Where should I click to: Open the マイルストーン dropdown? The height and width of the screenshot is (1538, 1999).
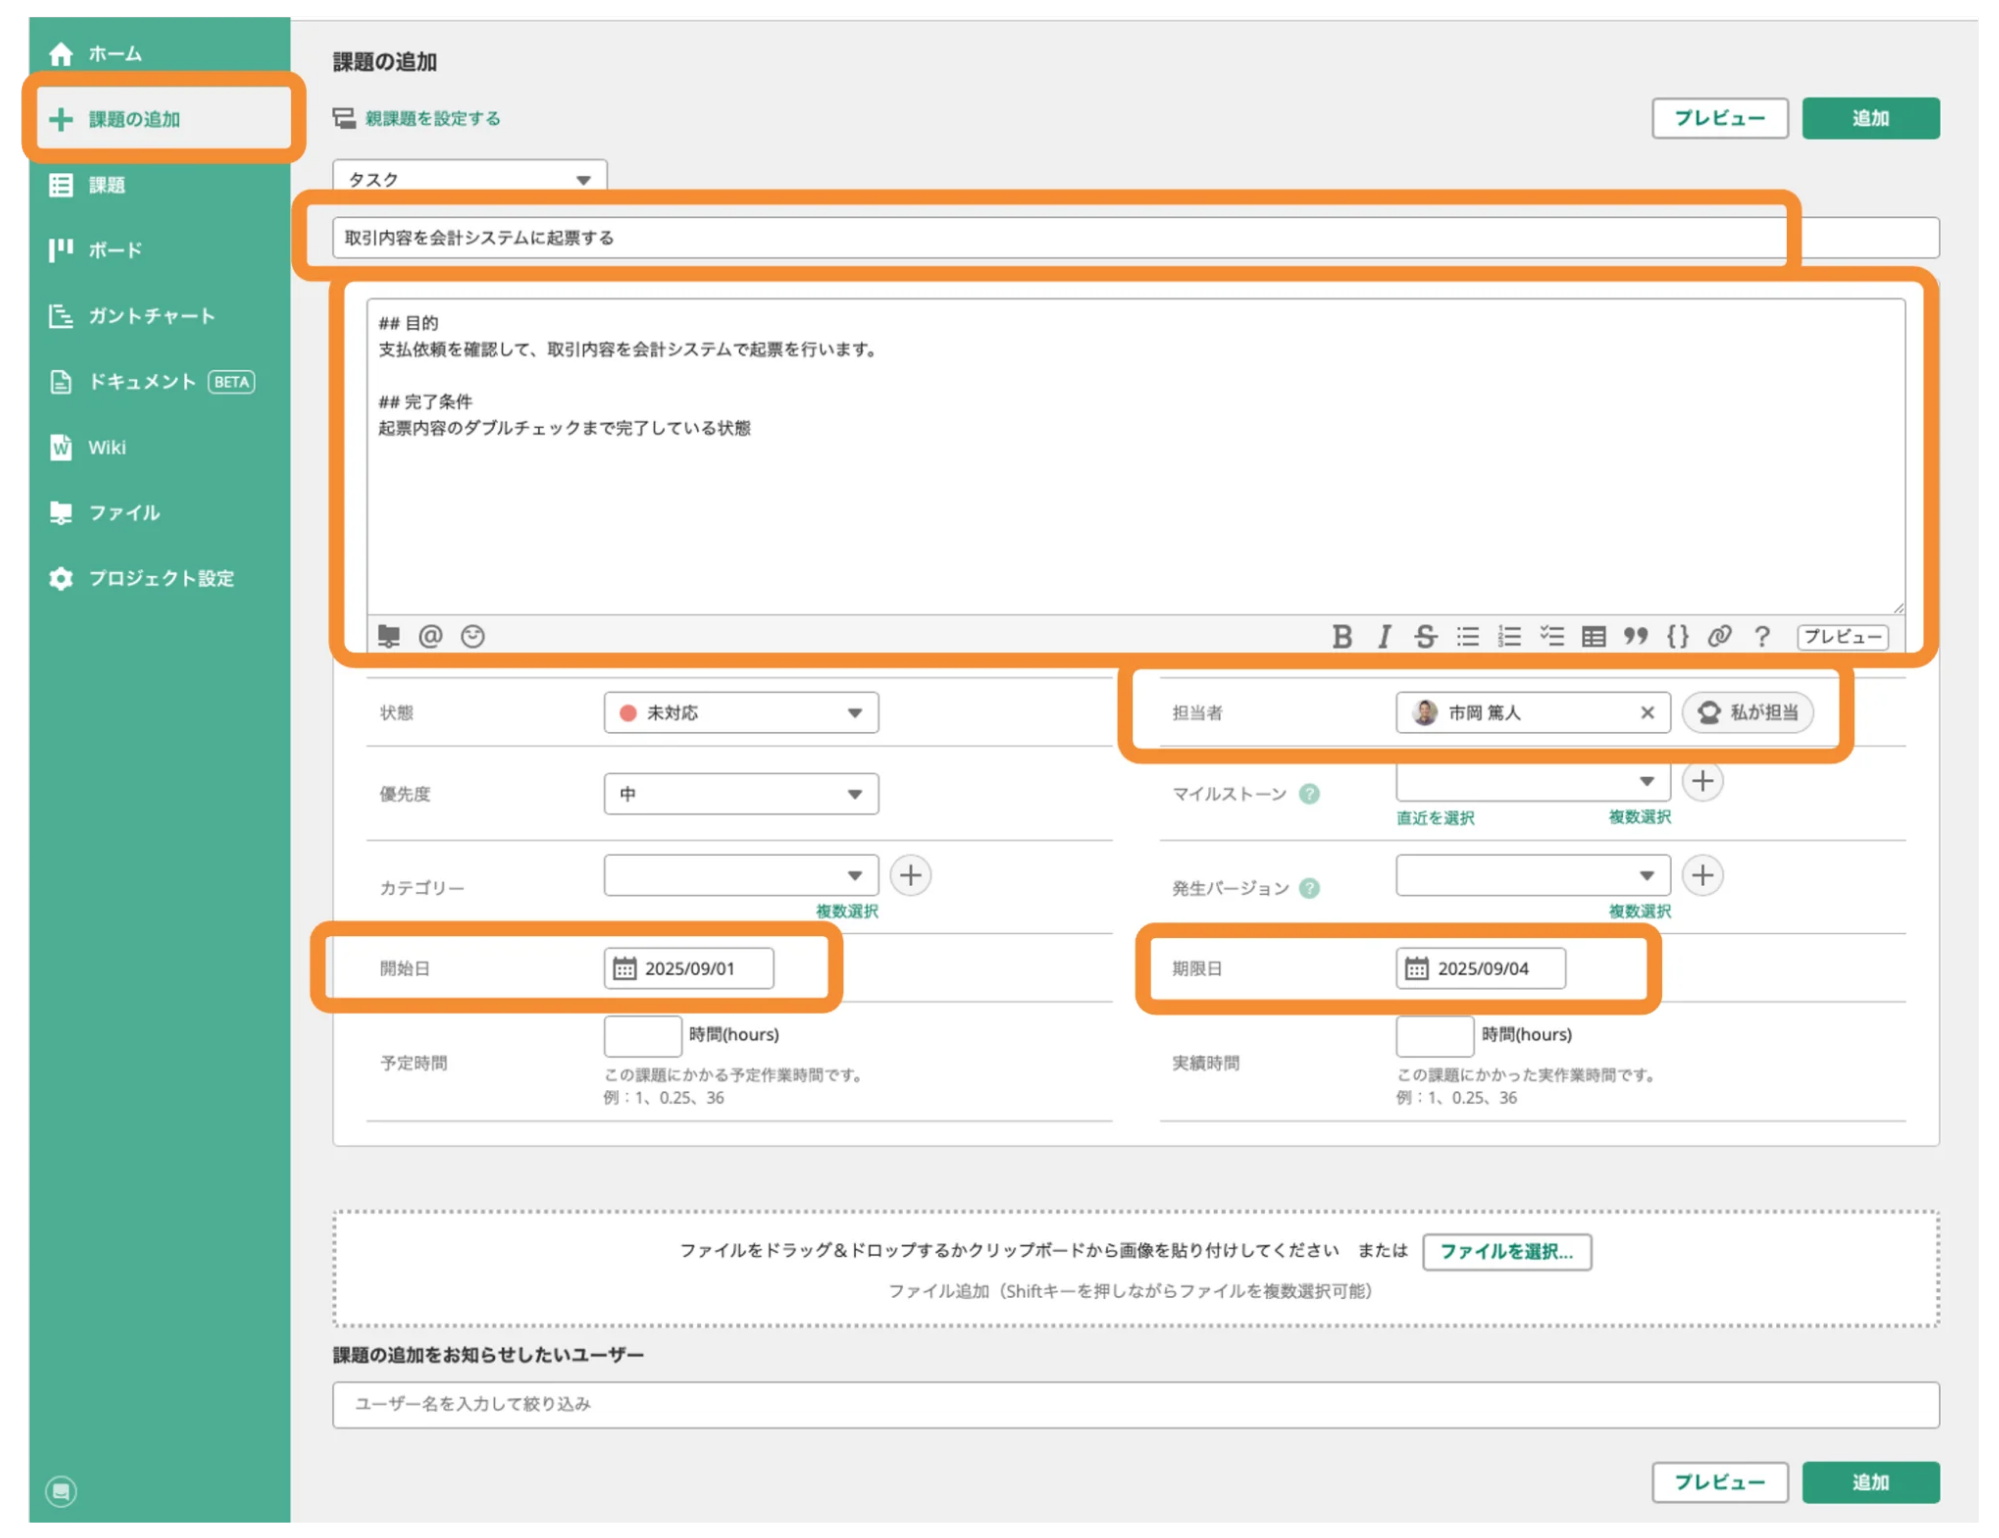coord(1533,781)
